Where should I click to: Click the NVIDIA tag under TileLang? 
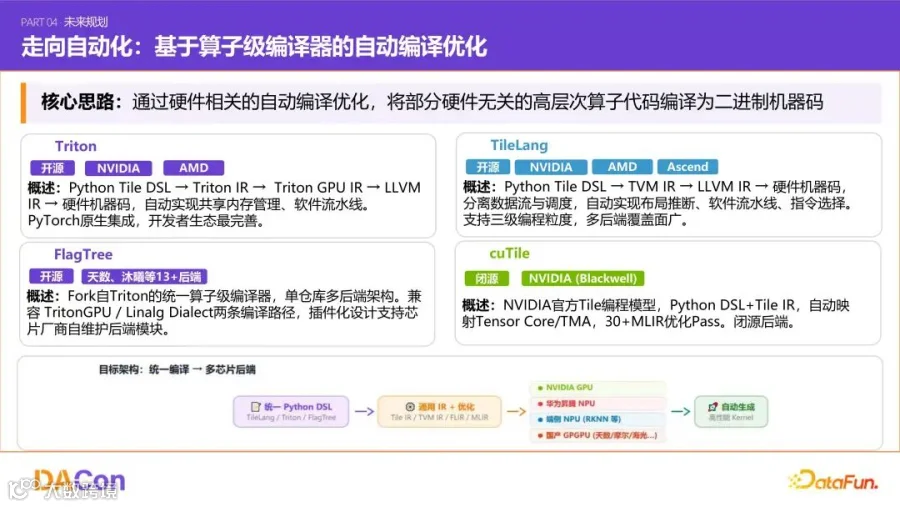pos(550,167)
